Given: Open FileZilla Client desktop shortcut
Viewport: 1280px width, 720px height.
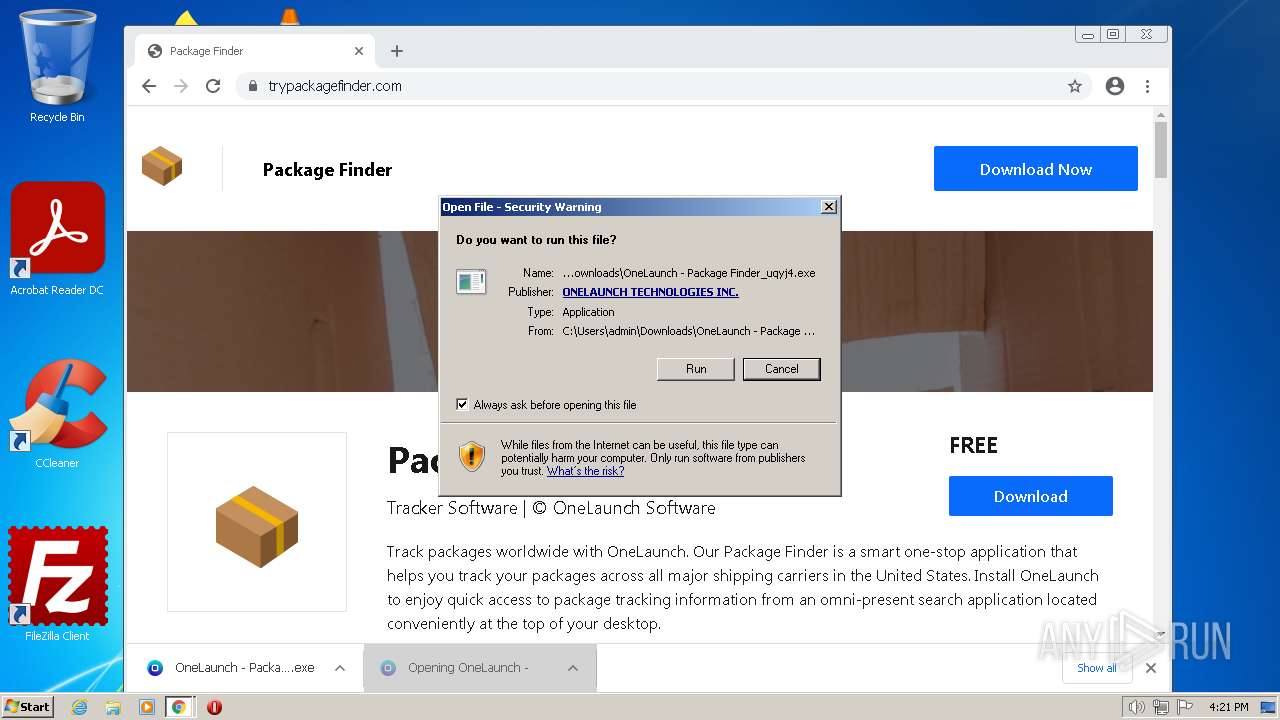Looking at the screenshot, I should 57,585.
